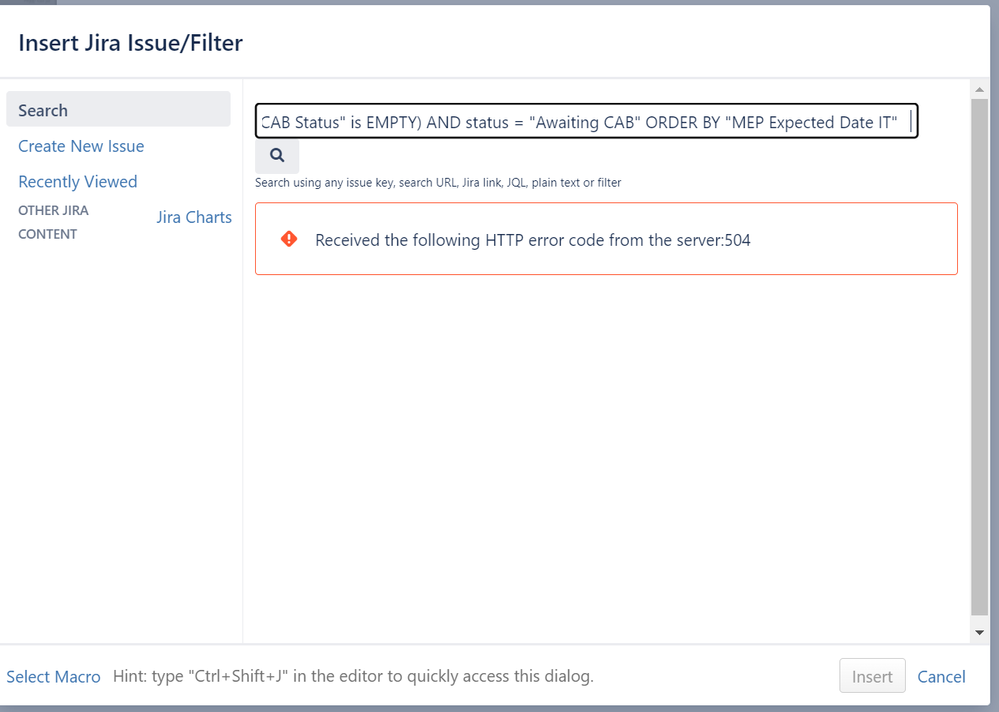999x712 pixels.
Task: Show Recently Viewed issues
Action: tap(77, 181)
